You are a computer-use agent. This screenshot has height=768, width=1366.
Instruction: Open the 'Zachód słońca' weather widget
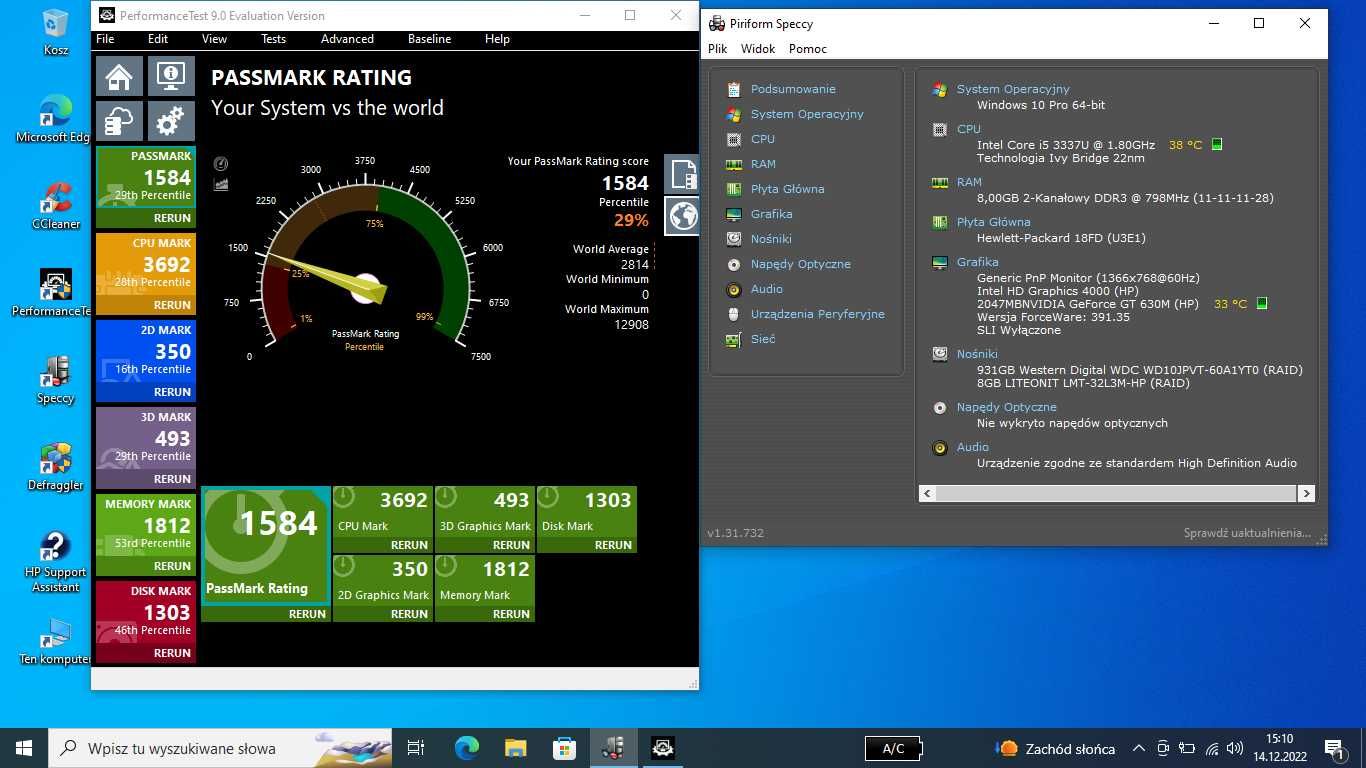tap(1057, 748)
